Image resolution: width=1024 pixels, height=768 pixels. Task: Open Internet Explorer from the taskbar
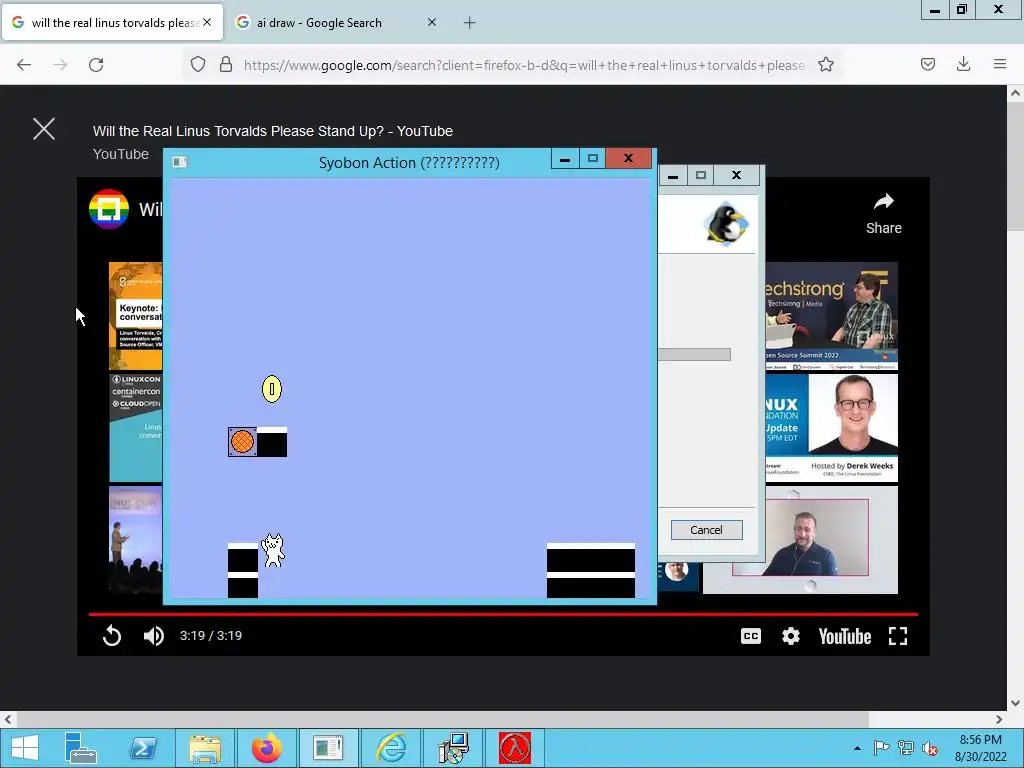391,748
